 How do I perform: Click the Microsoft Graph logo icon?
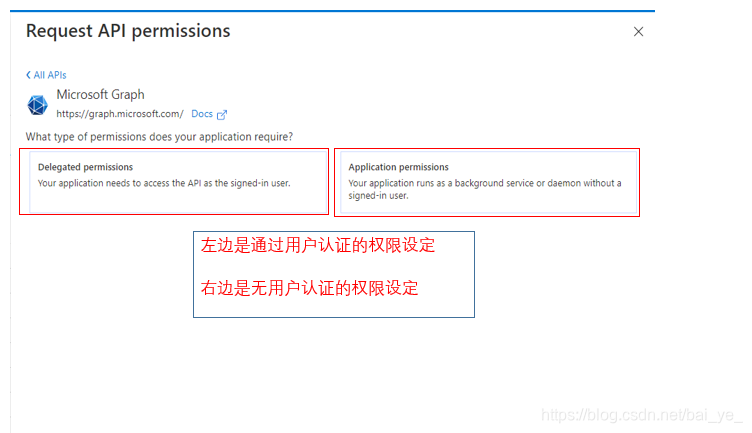click(x=37, y=105)
